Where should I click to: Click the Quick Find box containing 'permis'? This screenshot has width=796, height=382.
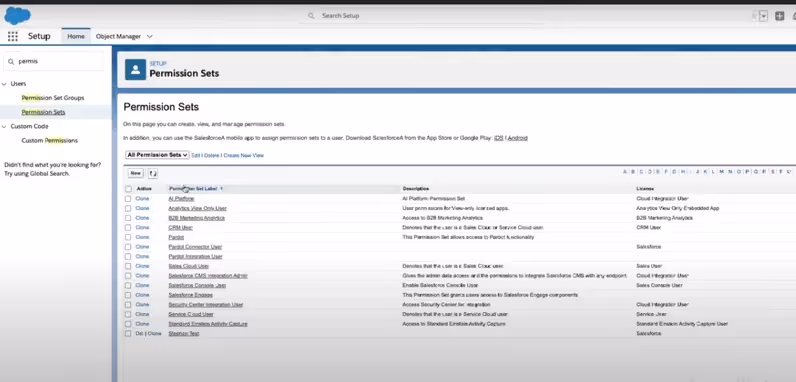pos(54,61)
